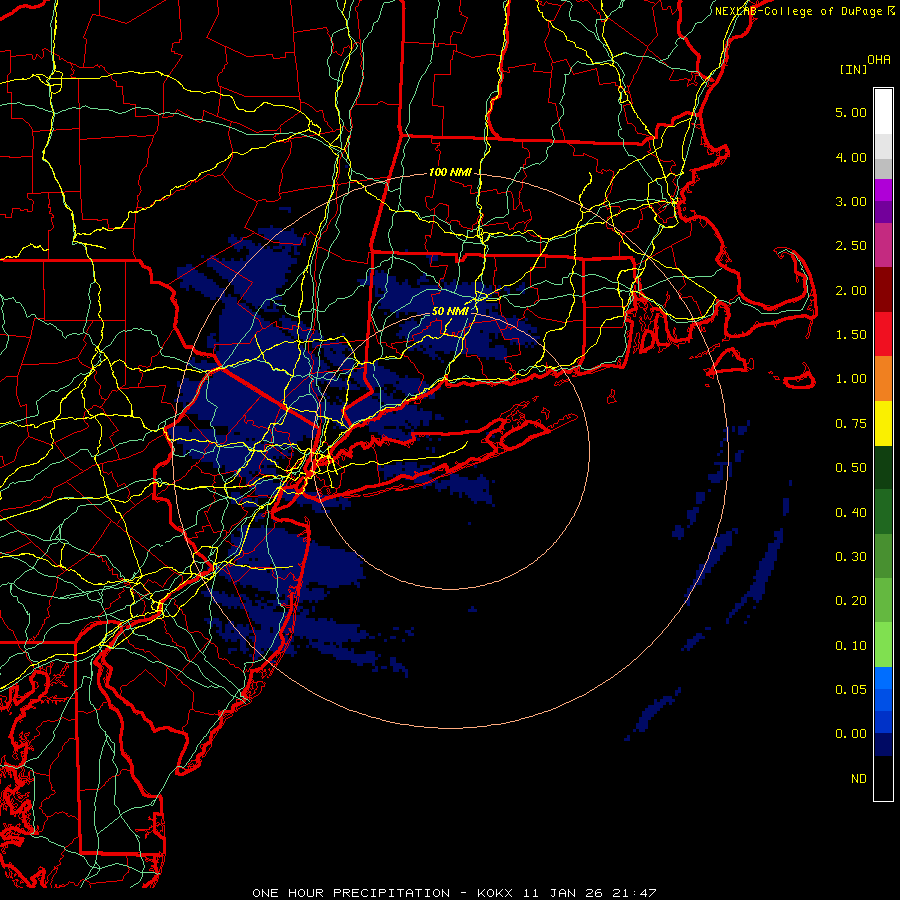Image resolution: width=900 pixels, height=900 pixels.
Task: Click the orange 1.00 legend color swatch
Action: (883, 379)
